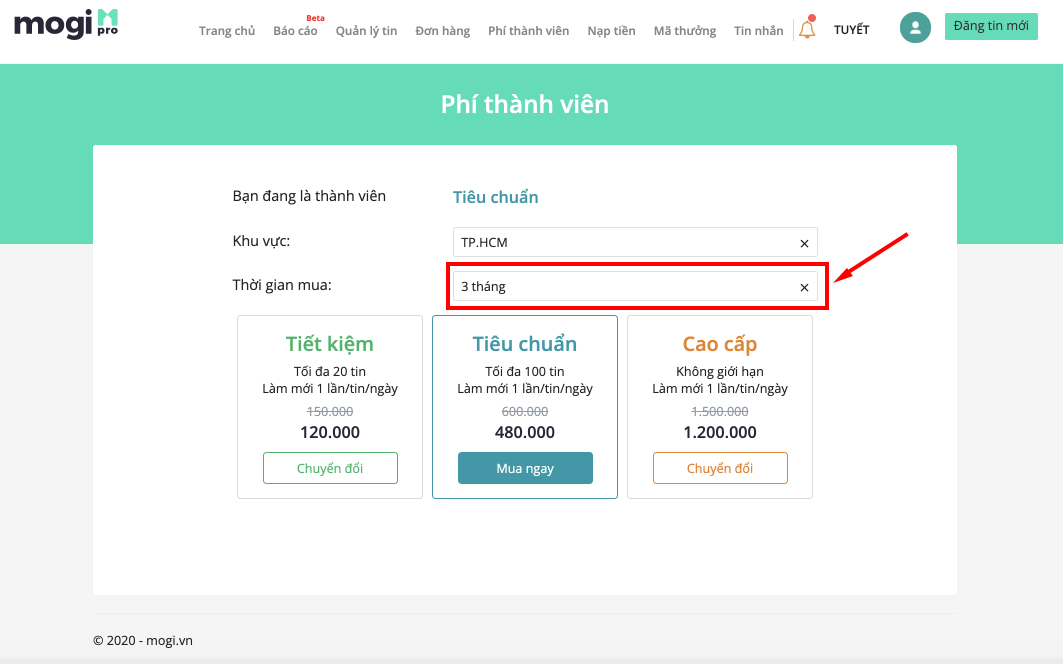Open the Trang chủ menu item

click(227, 31)
